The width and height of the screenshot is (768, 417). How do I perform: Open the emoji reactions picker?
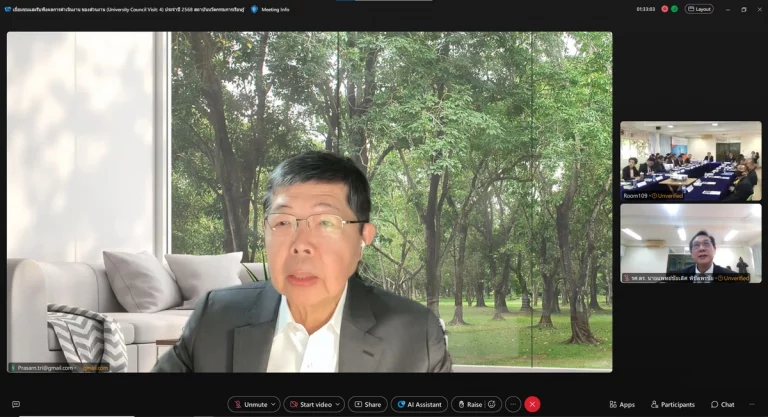492,404
